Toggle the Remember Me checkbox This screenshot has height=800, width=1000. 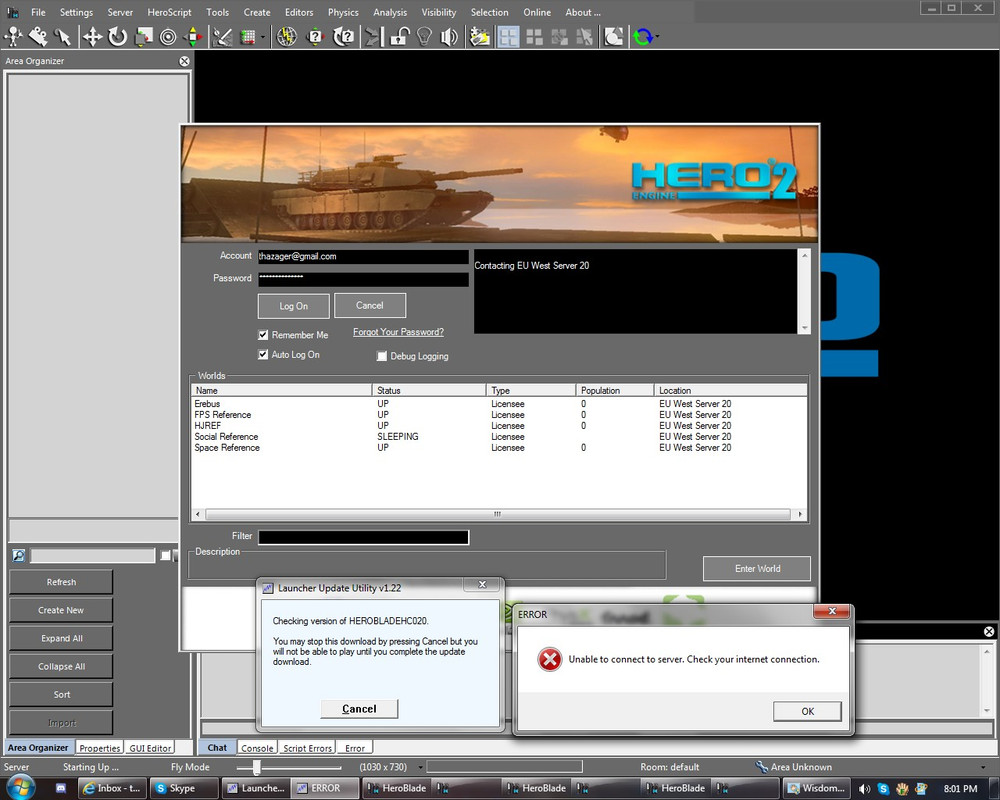tap(263, 334)
